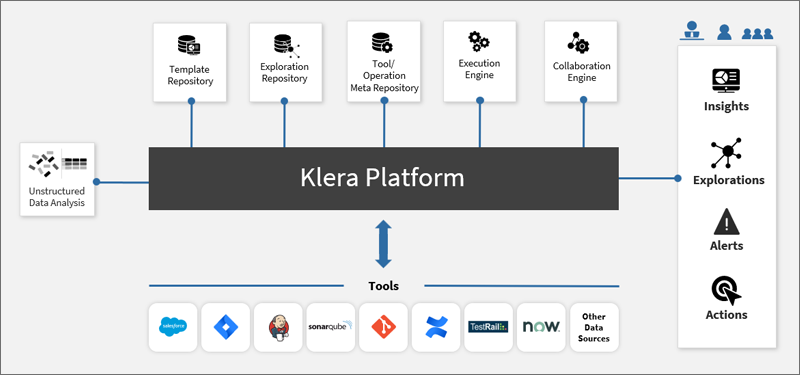Click the Insights monitor chart icon
This screenshot has height=375, width=800.
click(726, 81)
